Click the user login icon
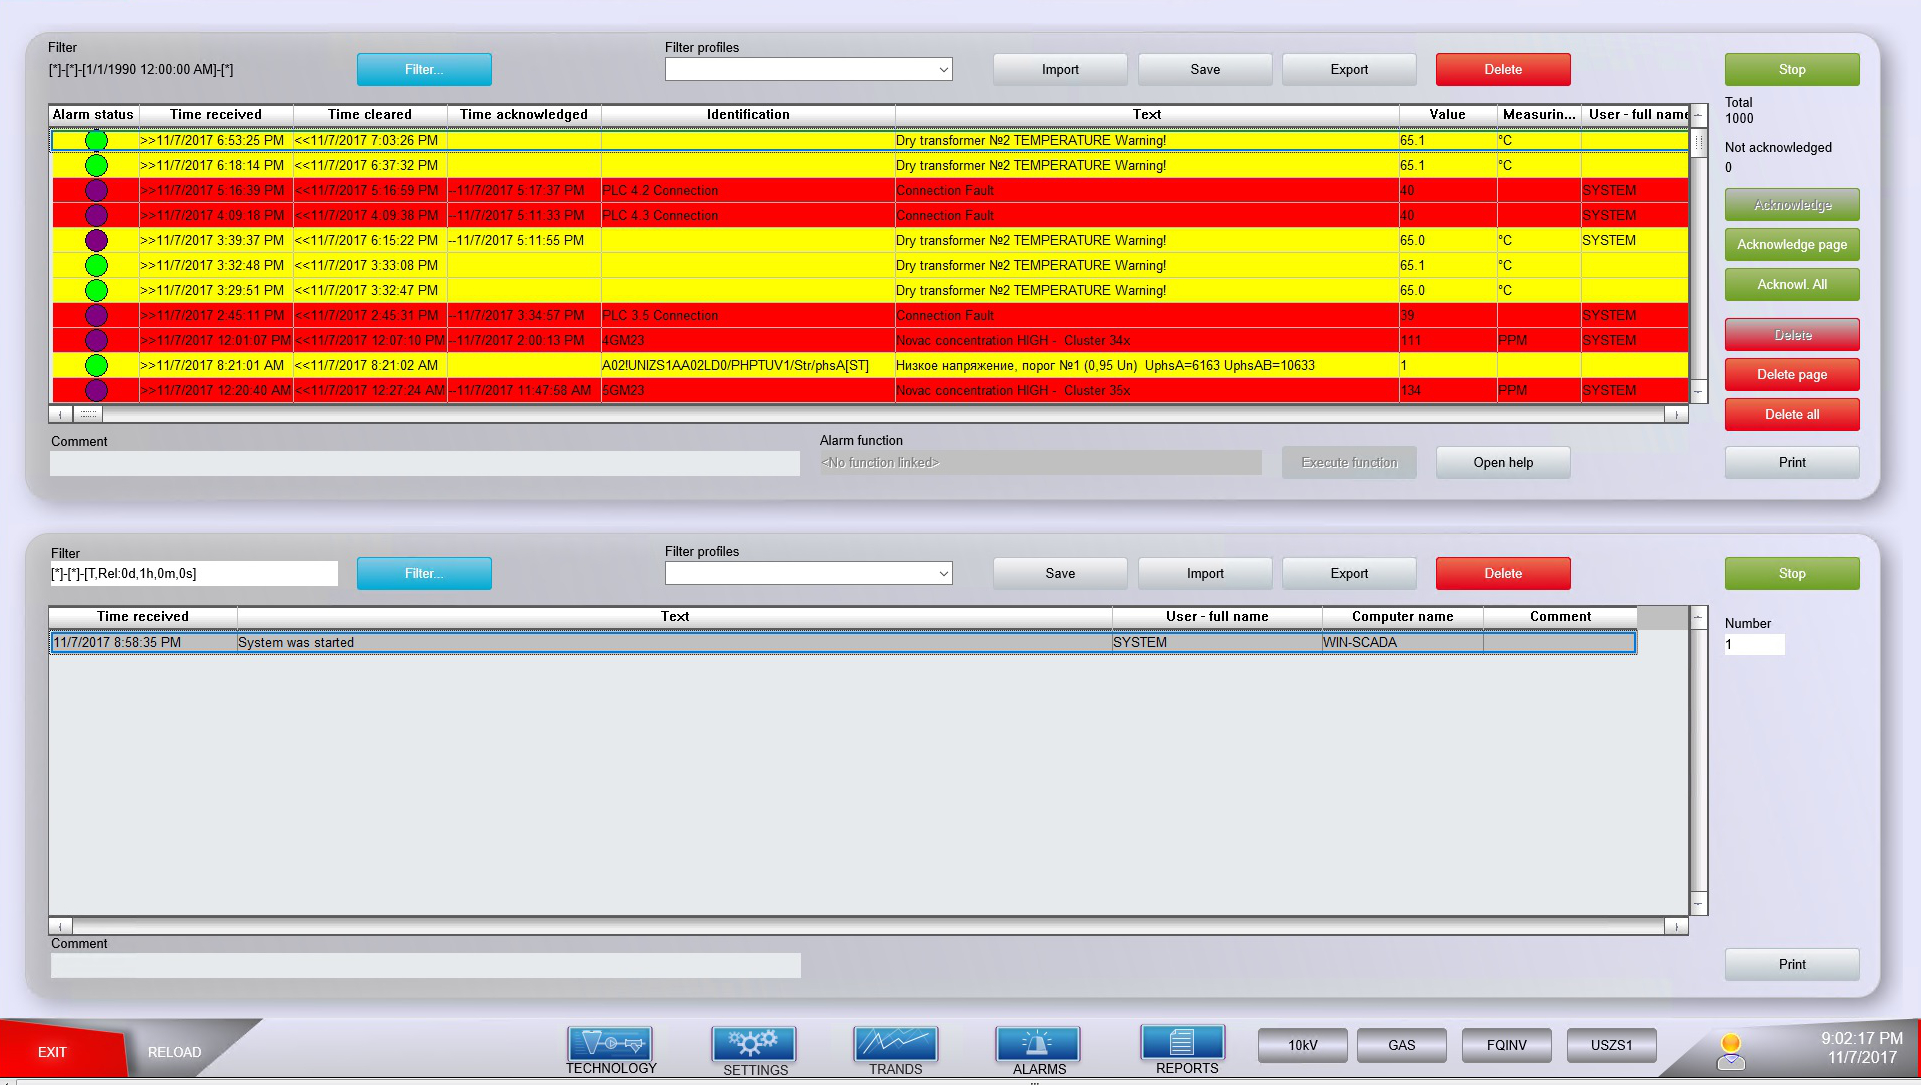The height and width of the screenshot is (1085, 1921). click(x=1731, y=1052)
